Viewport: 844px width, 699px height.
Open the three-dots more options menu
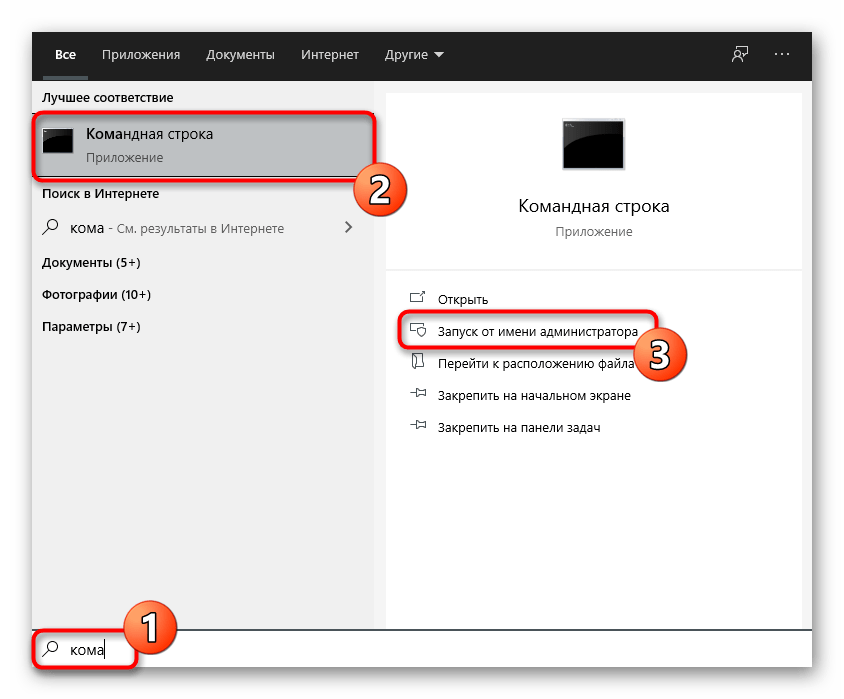coord(782,54)
